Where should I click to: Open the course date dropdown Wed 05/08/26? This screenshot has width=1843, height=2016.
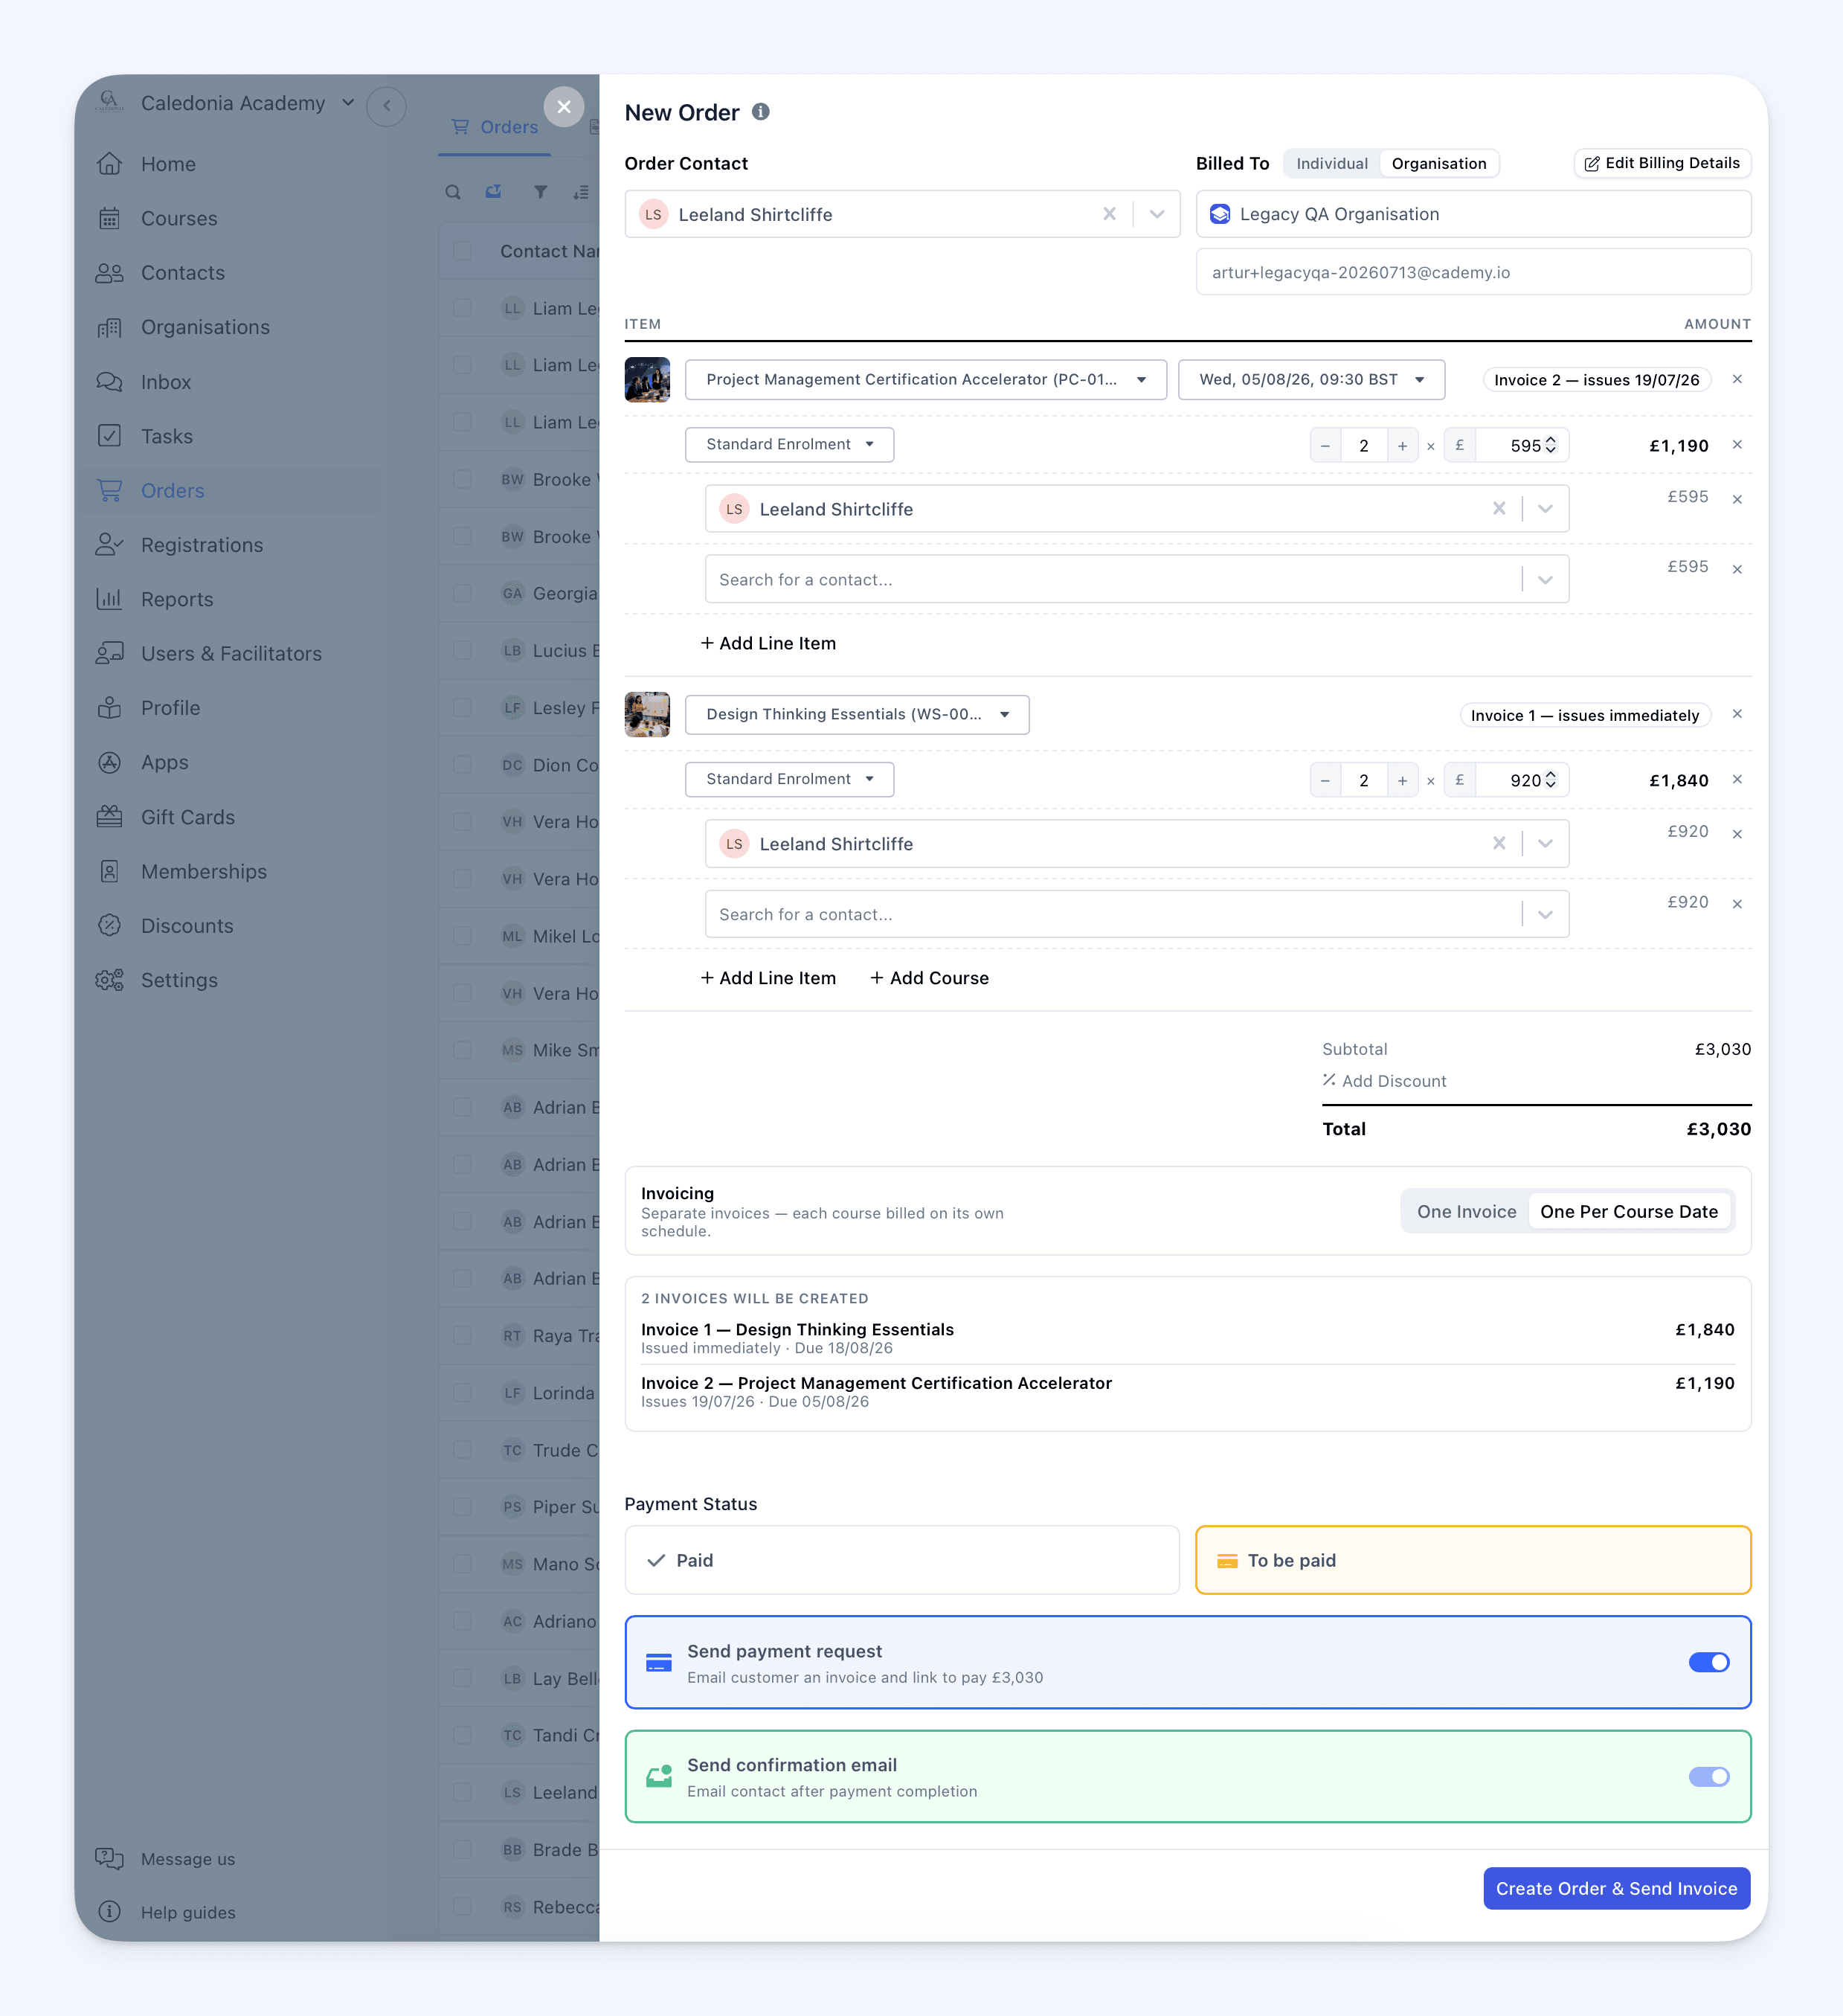[1311, 380]
